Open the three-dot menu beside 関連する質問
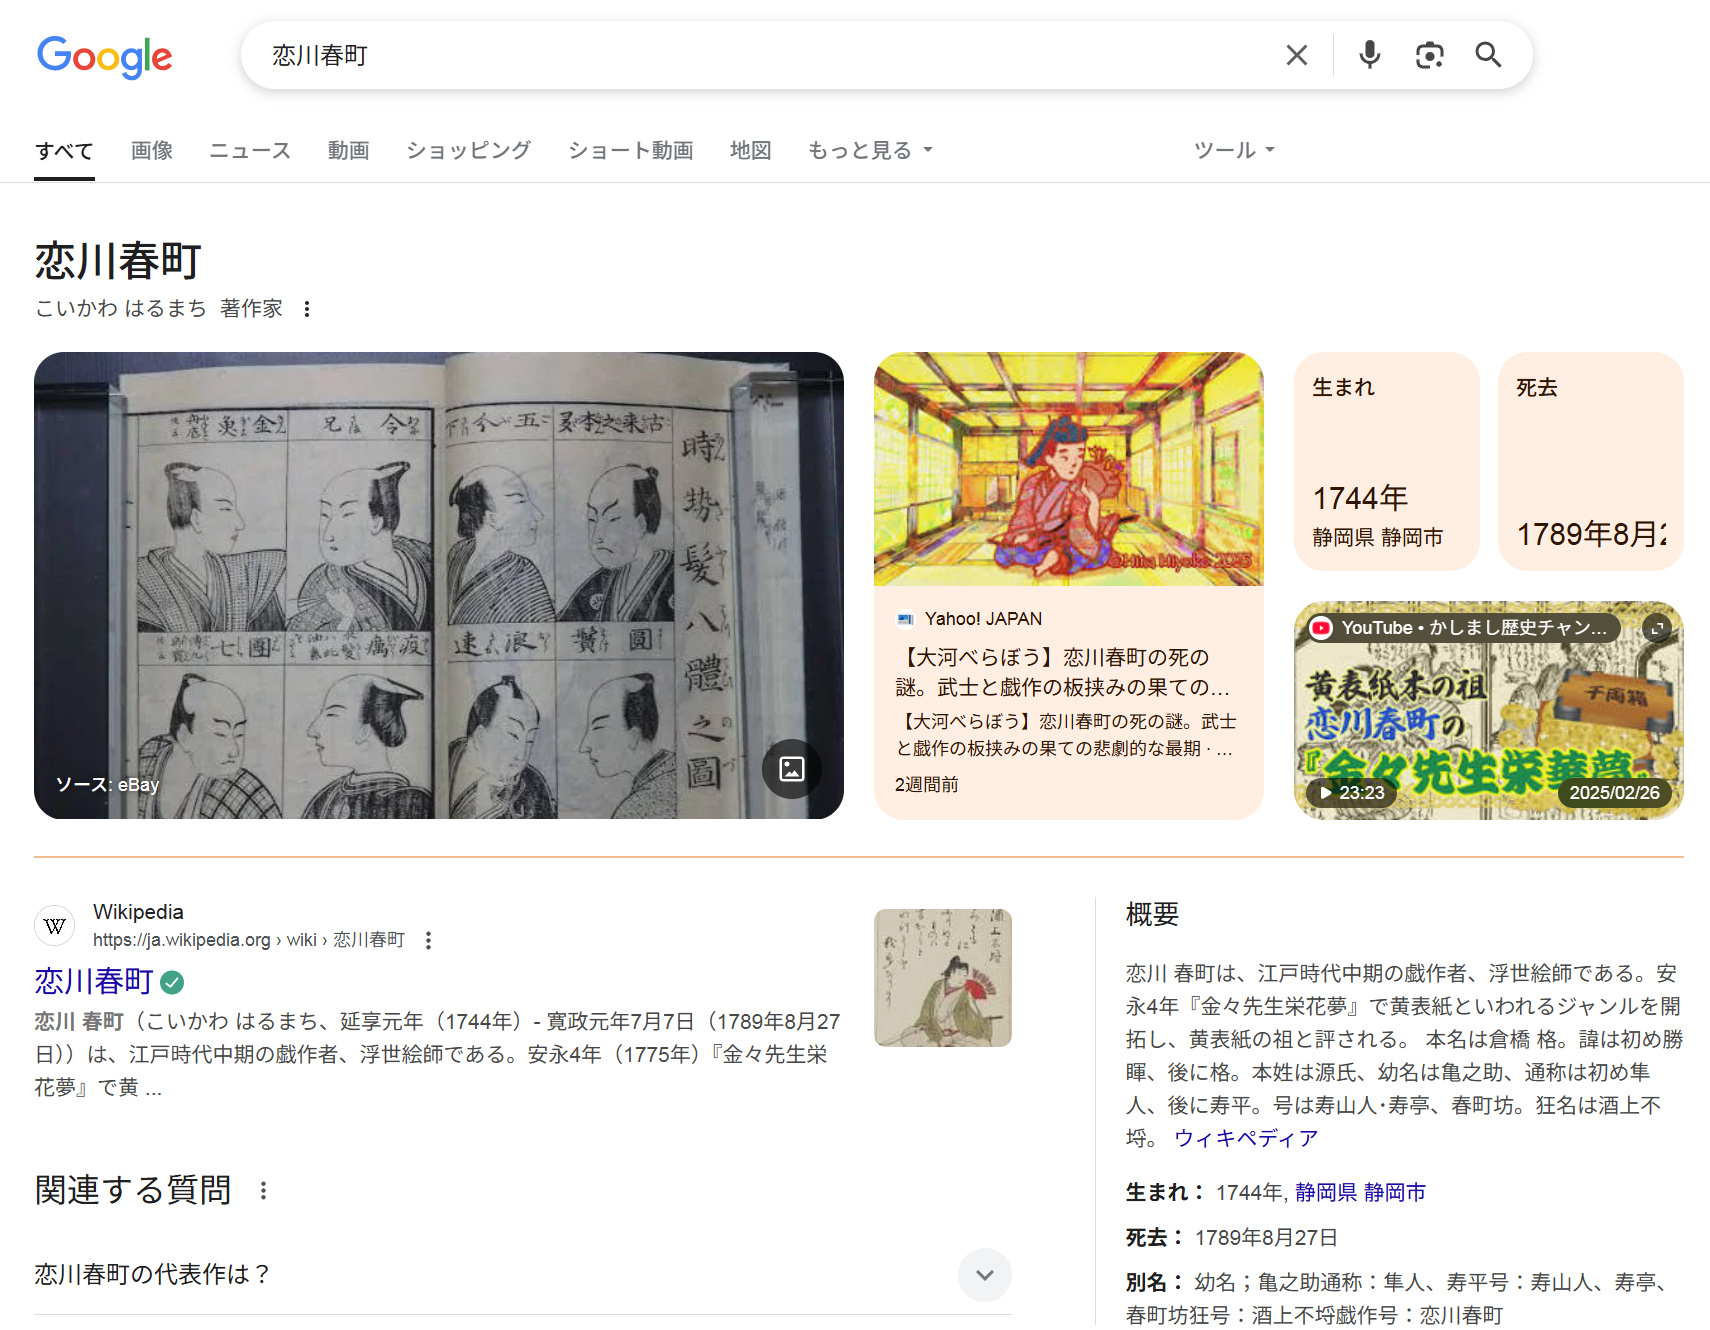The height and width of the screenshot is (1330, 1710). 263,1190
